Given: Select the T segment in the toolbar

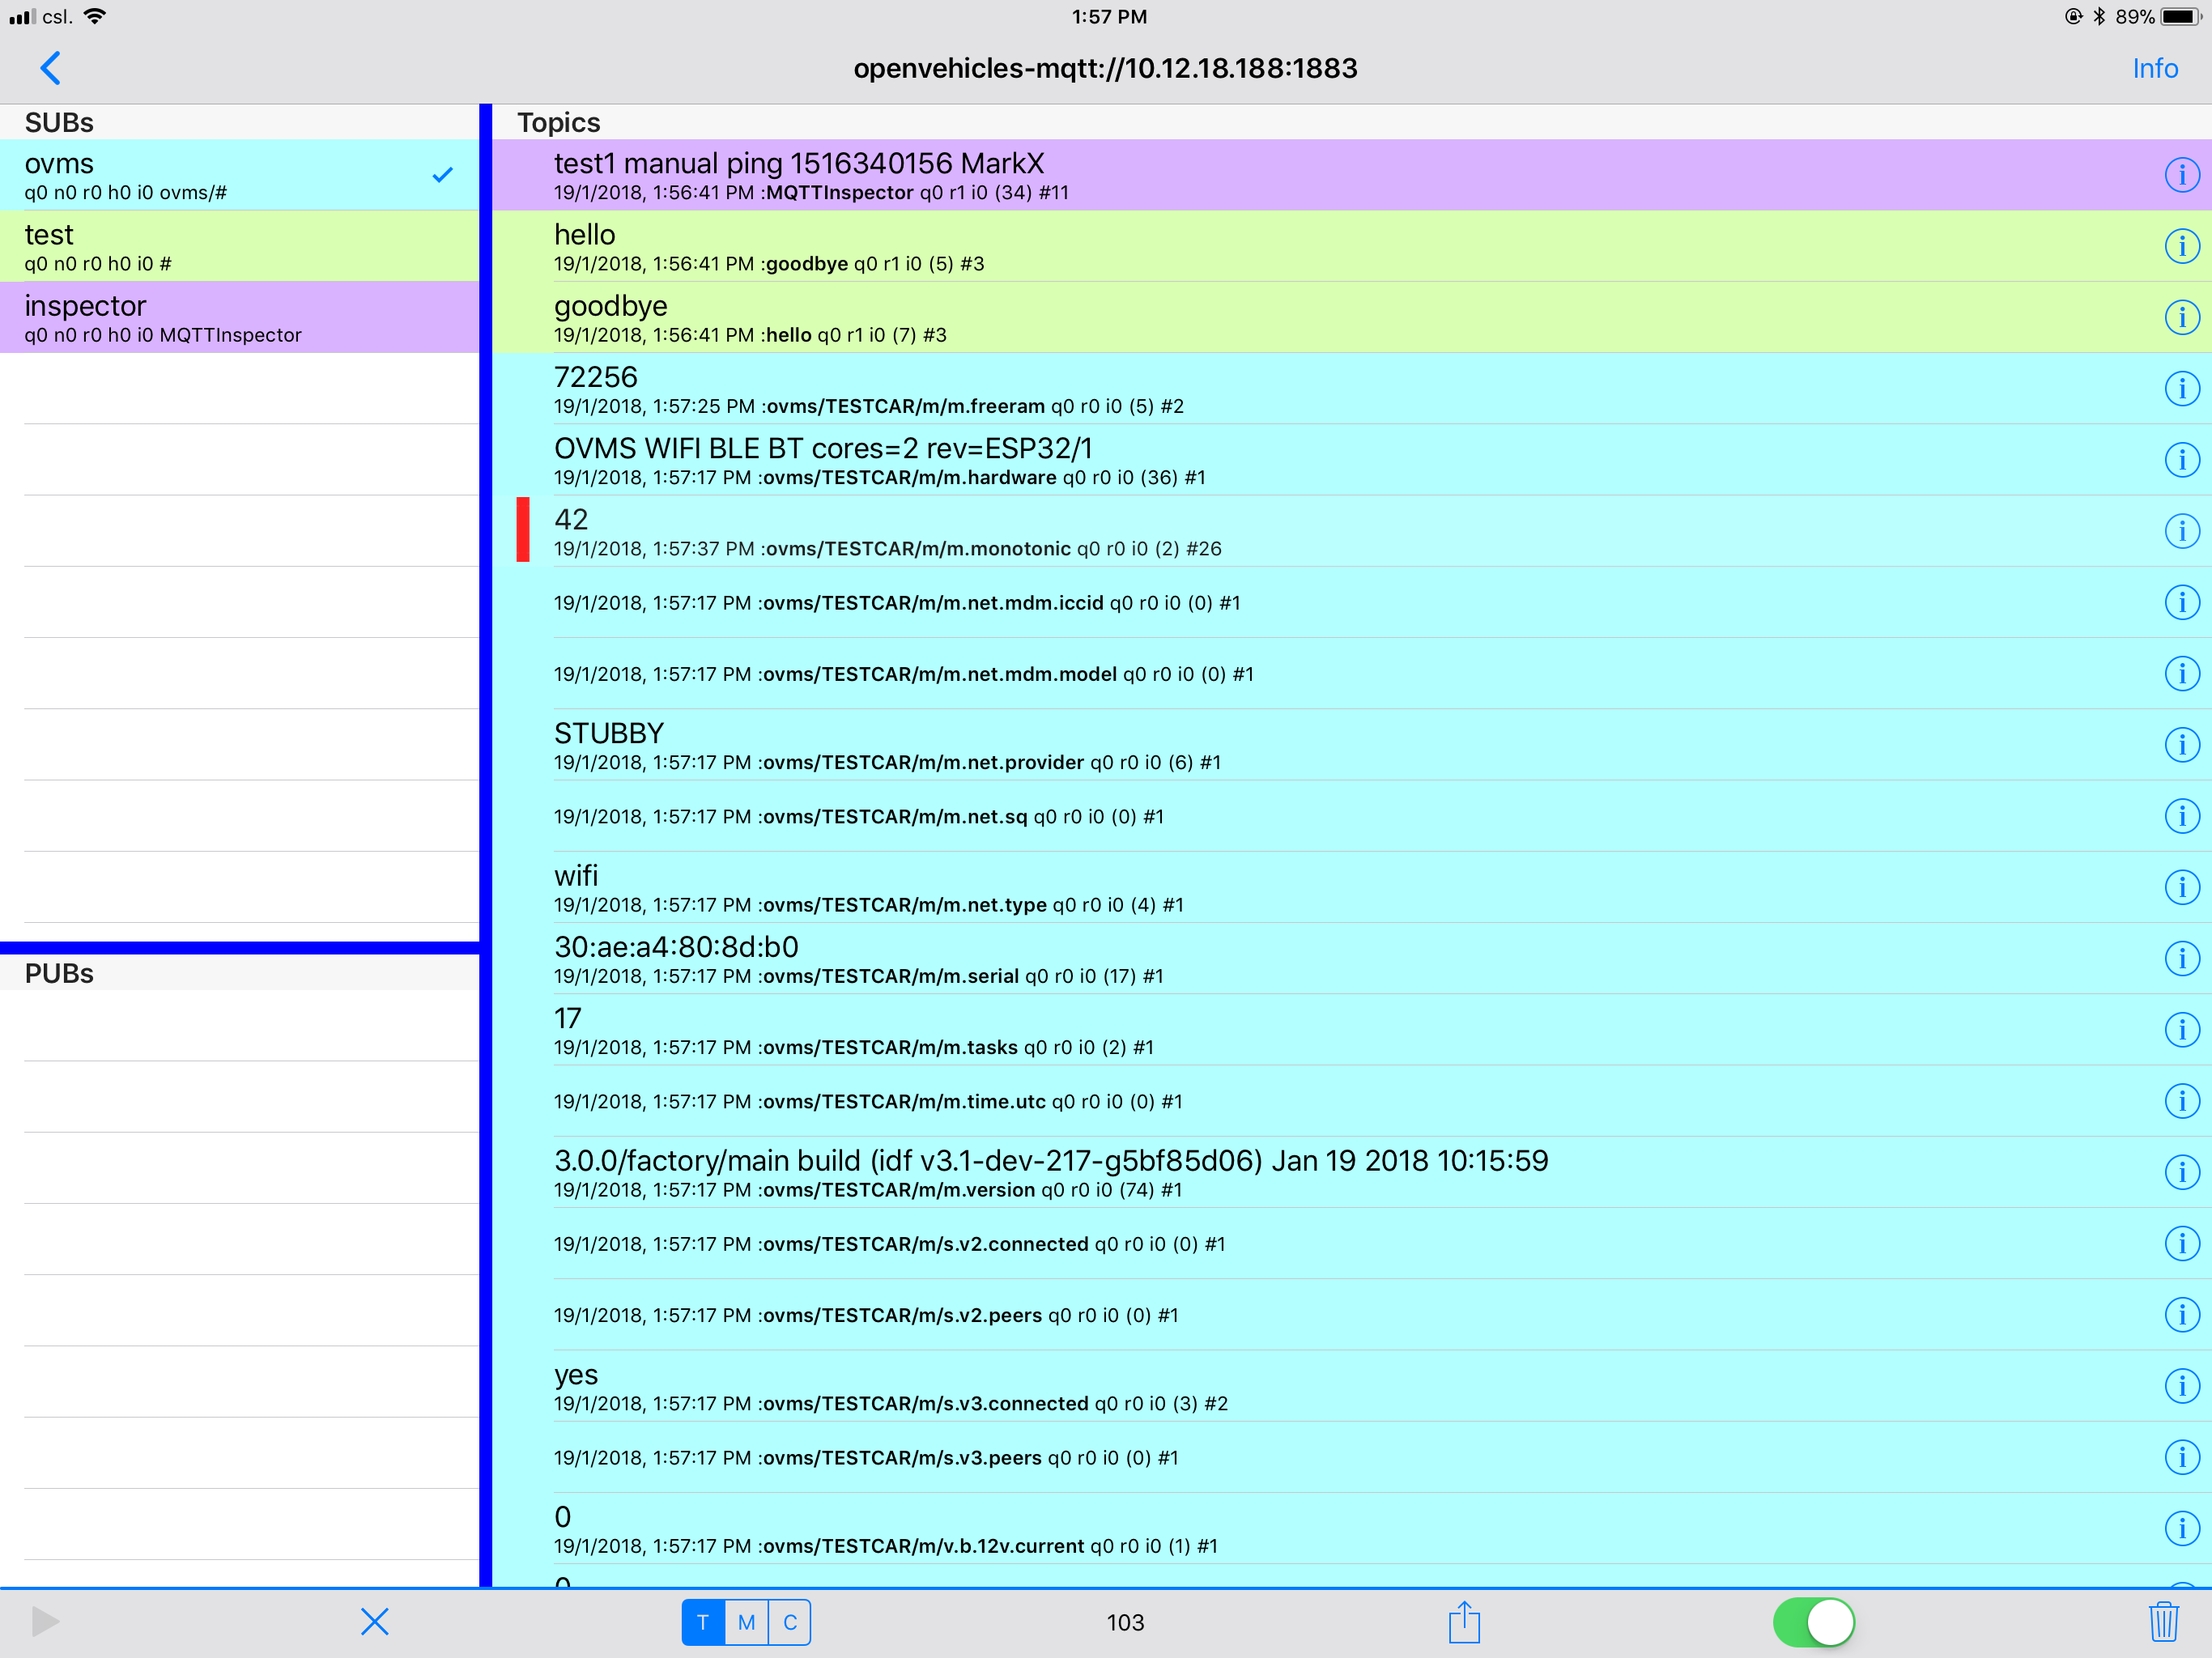Looking at the screenshot, I should point(703,1622).
